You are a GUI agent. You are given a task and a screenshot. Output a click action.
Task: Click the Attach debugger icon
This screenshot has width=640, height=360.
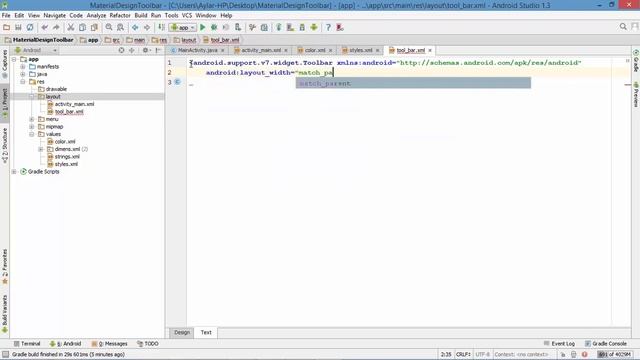[x=238, y=27]
